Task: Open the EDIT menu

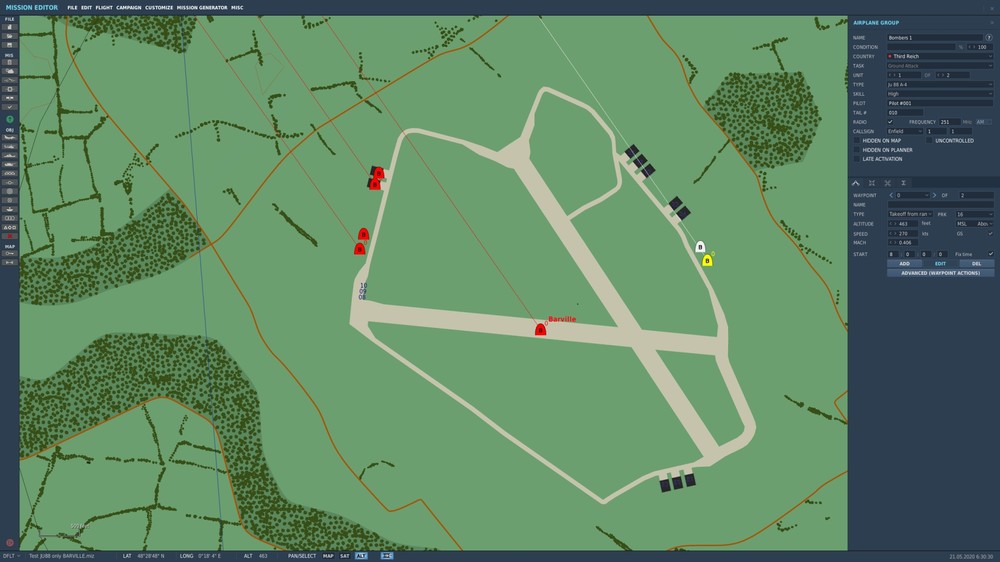Action: tap(87, 8)
